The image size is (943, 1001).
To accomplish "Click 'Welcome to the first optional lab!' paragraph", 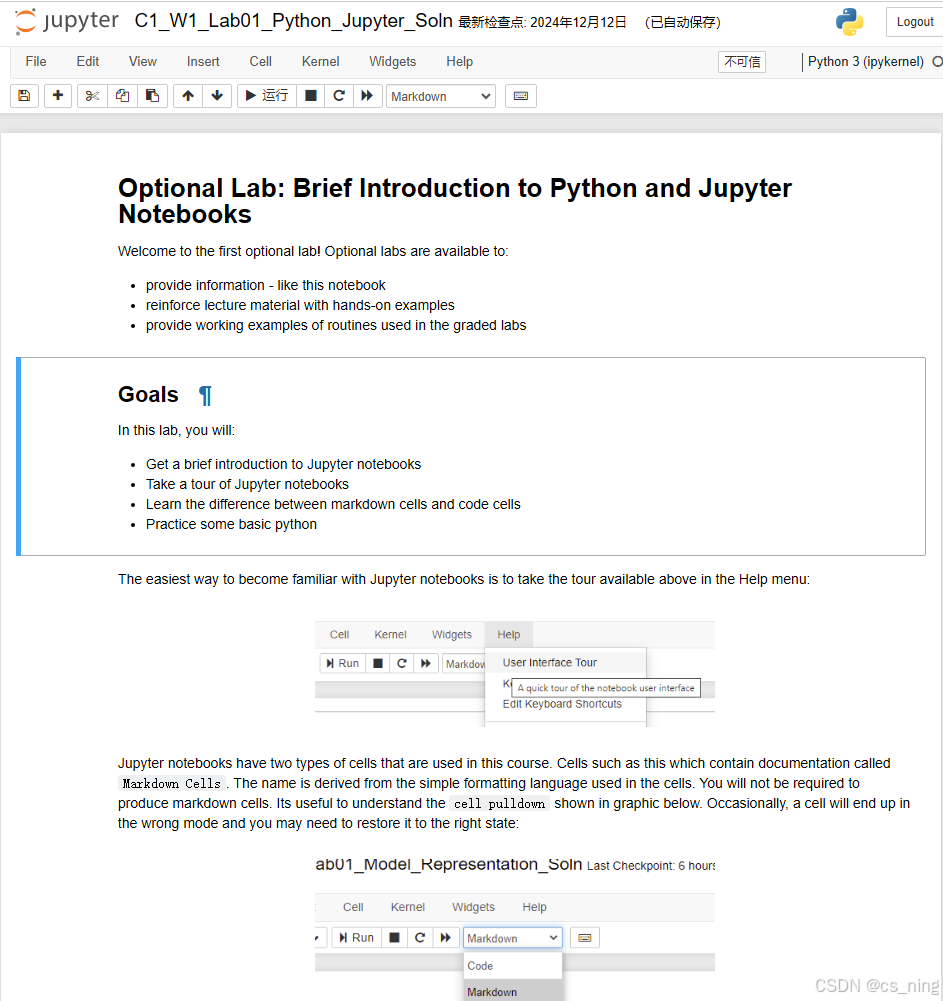I will [x=313, y=252].
